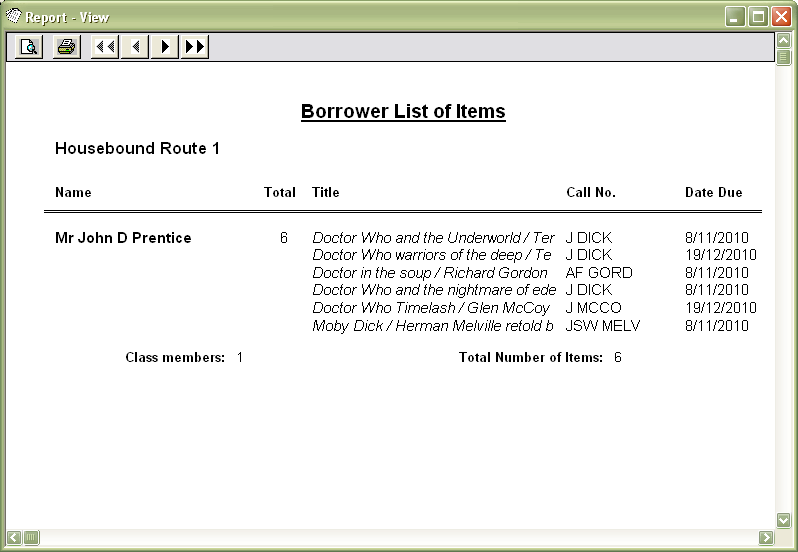Go to next report page

click(165, 47)
